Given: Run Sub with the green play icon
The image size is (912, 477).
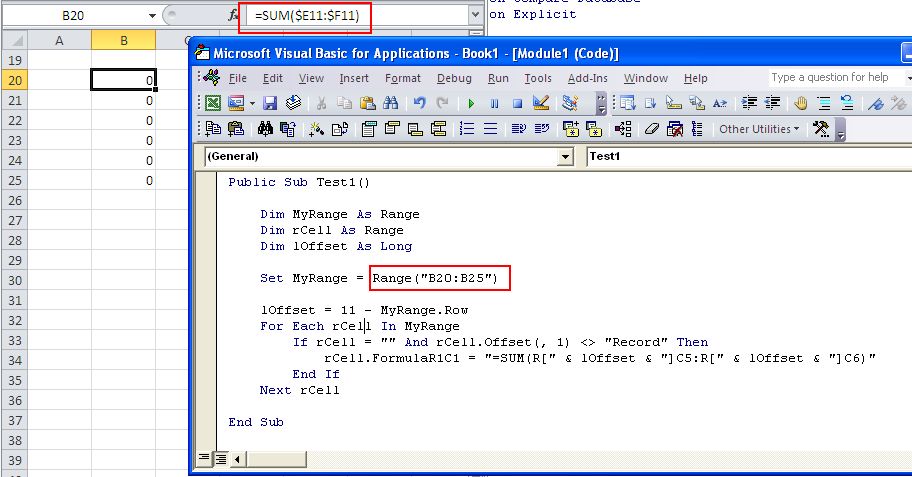Looking at the screenshot, I should point(471,104).
